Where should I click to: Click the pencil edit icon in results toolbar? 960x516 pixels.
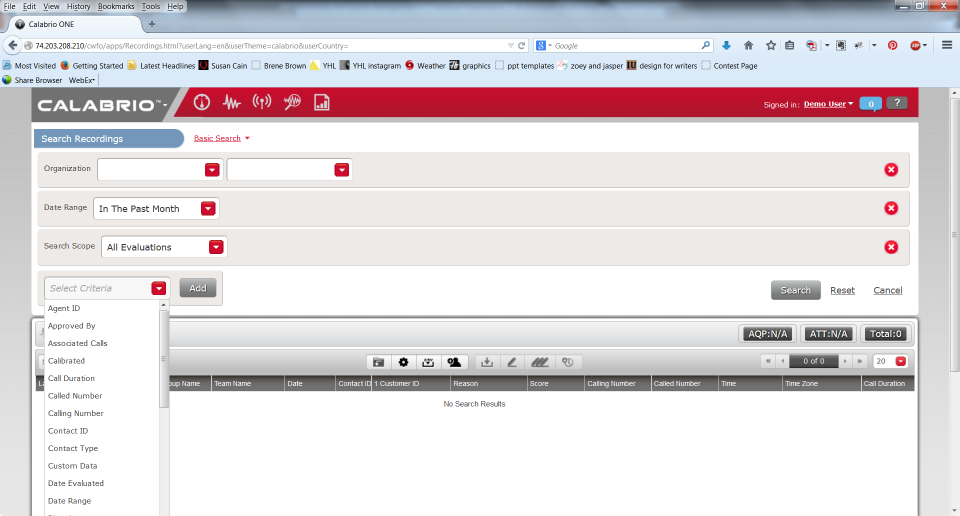click(x=512, y=362)
